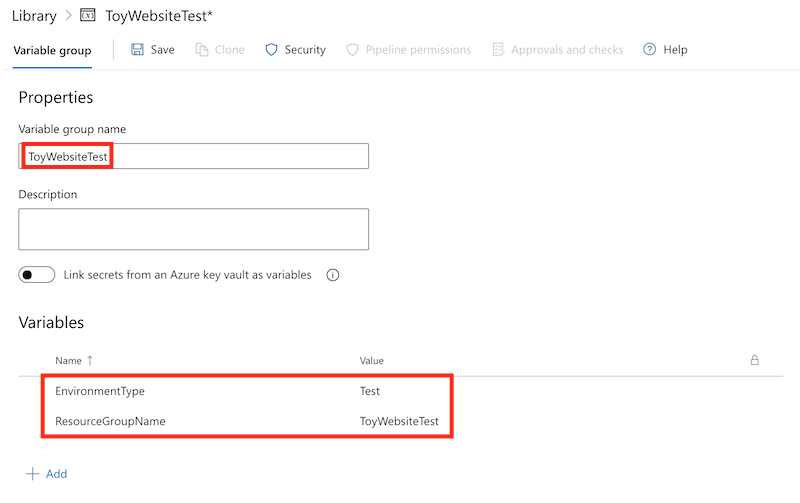The image size is (800, 503).
Task: Select the ResourceGroupName variable name
Action: point(110,421)
